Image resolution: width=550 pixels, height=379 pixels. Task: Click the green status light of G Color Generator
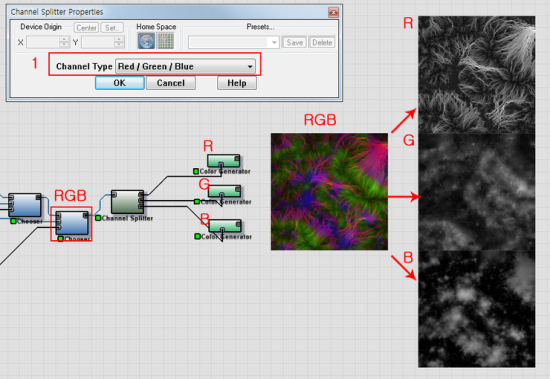pyautogui.click(x=197, y=201)
